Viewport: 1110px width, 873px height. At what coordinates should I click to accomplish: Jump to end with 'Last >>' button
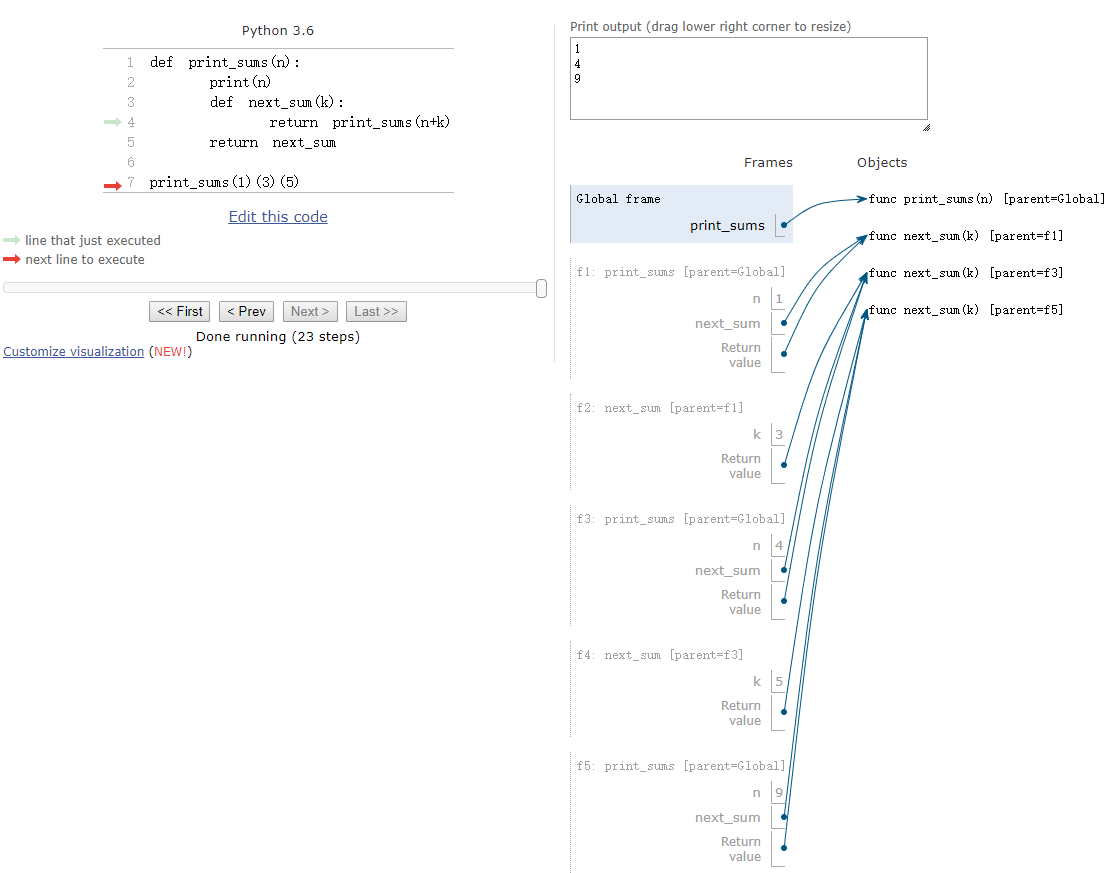pos(376,312)
